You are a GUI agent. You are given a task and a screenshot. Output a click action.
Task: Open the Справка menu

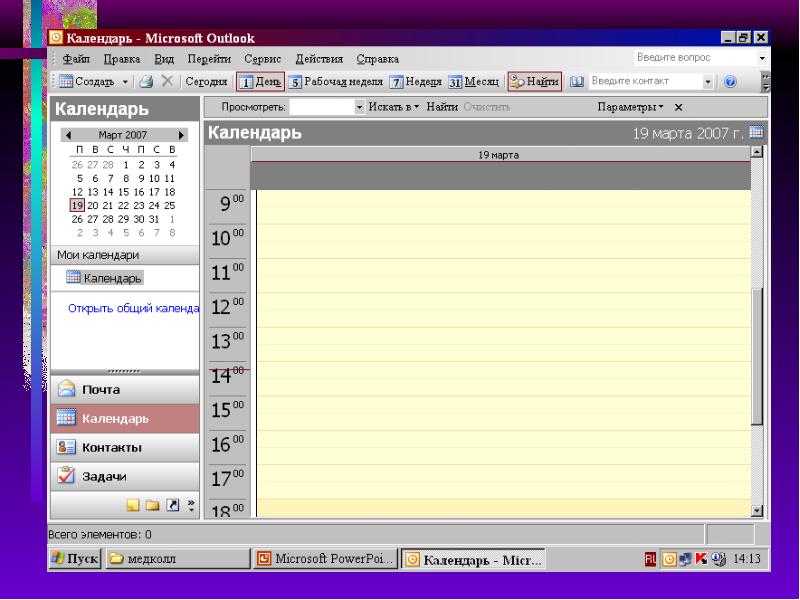pos(378,59)
